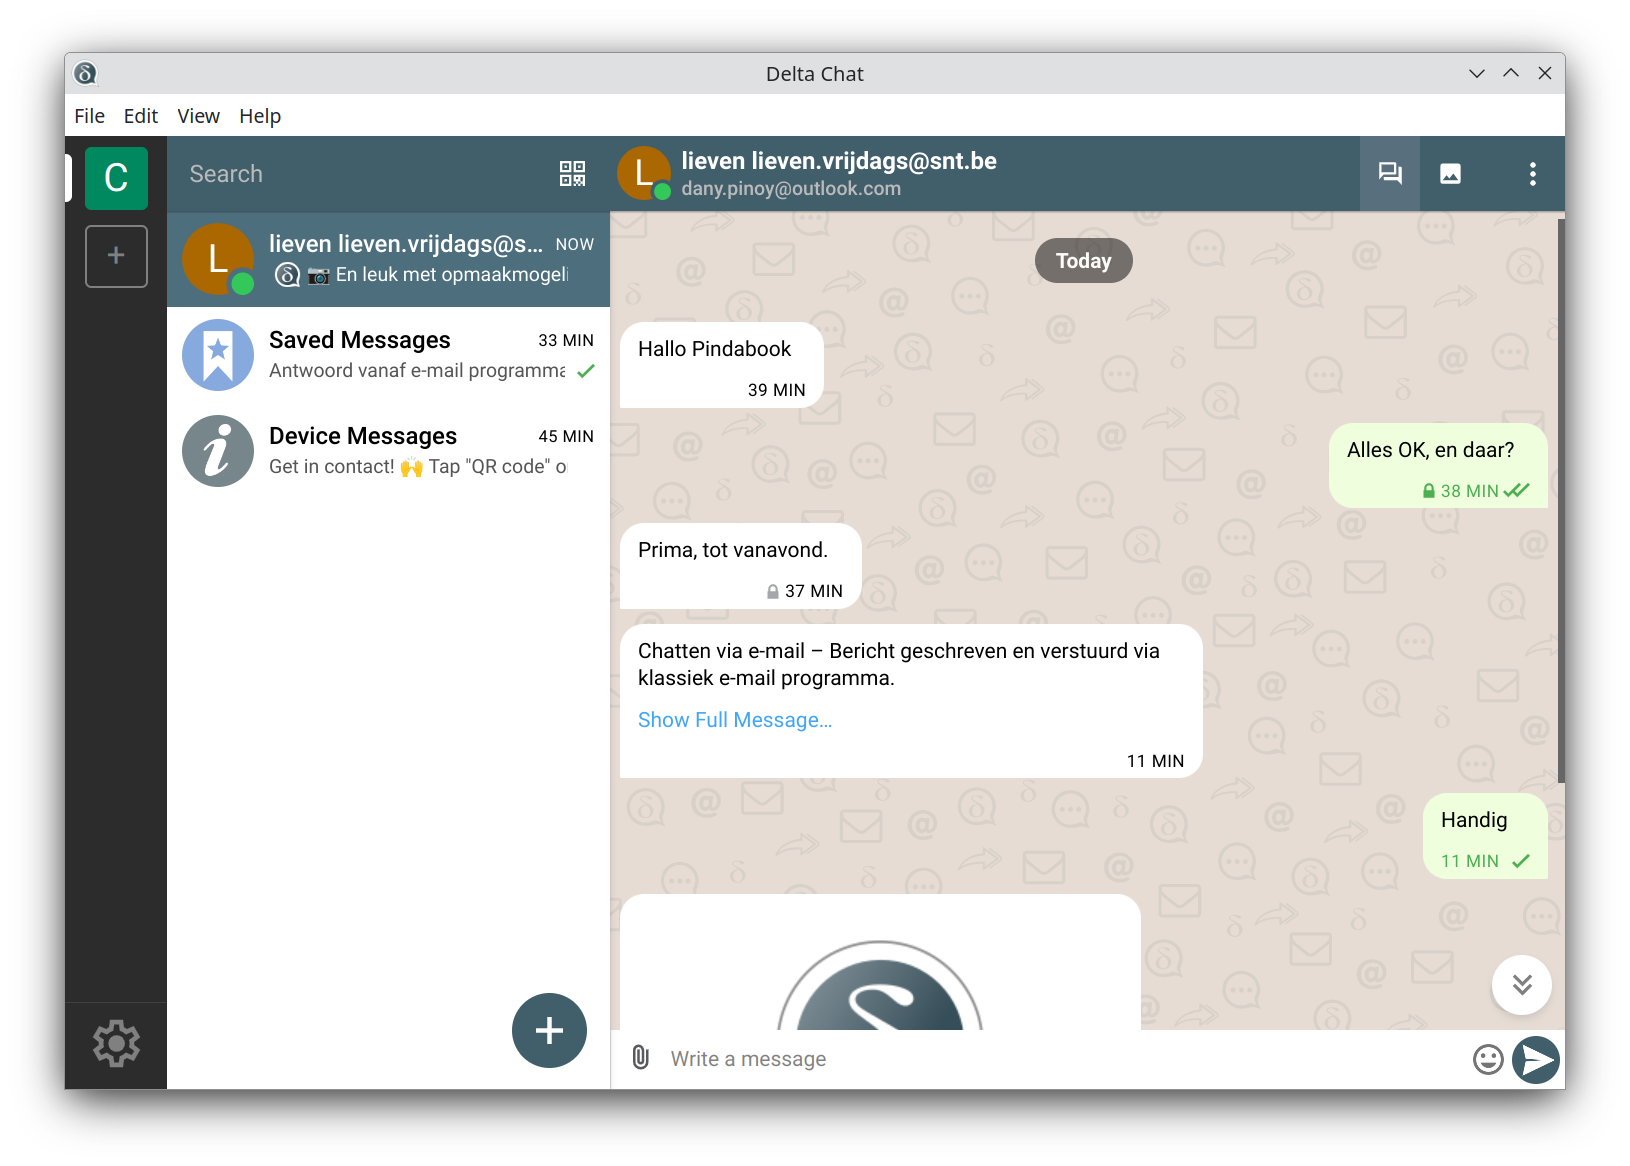Screen dimensions: 1630x1166
Task: Open Show Full Message link
Action: (735, 720)
